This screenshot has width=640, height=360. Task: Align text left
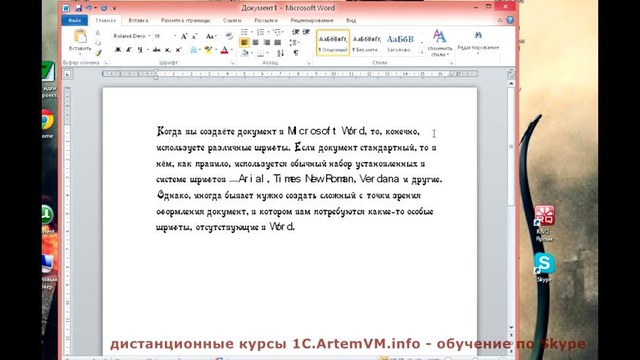(x=244, y=42)
